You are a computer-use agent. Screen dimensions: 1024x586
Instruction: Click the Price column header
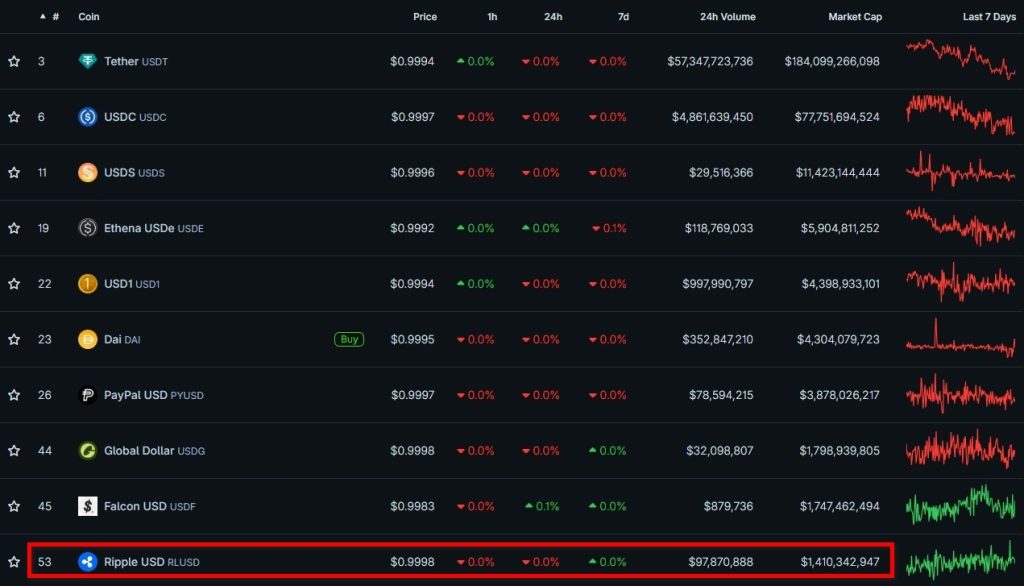(x=425, y=17)
